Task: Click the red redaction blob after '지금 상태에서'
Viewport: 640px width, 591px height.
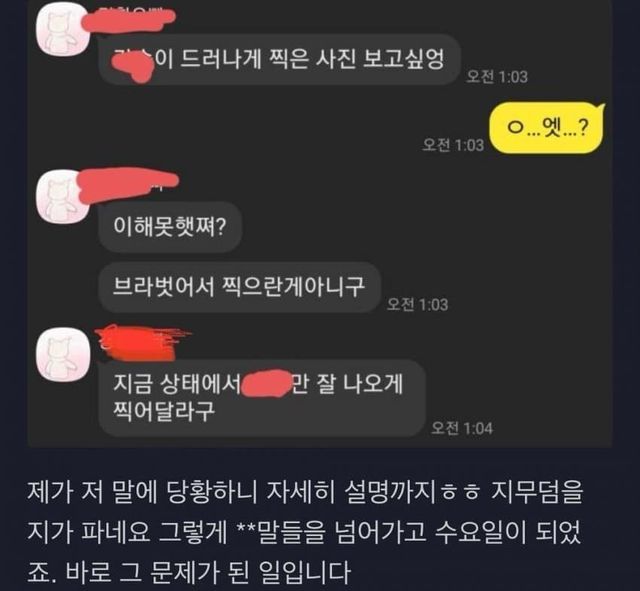Action: point(266,384)
